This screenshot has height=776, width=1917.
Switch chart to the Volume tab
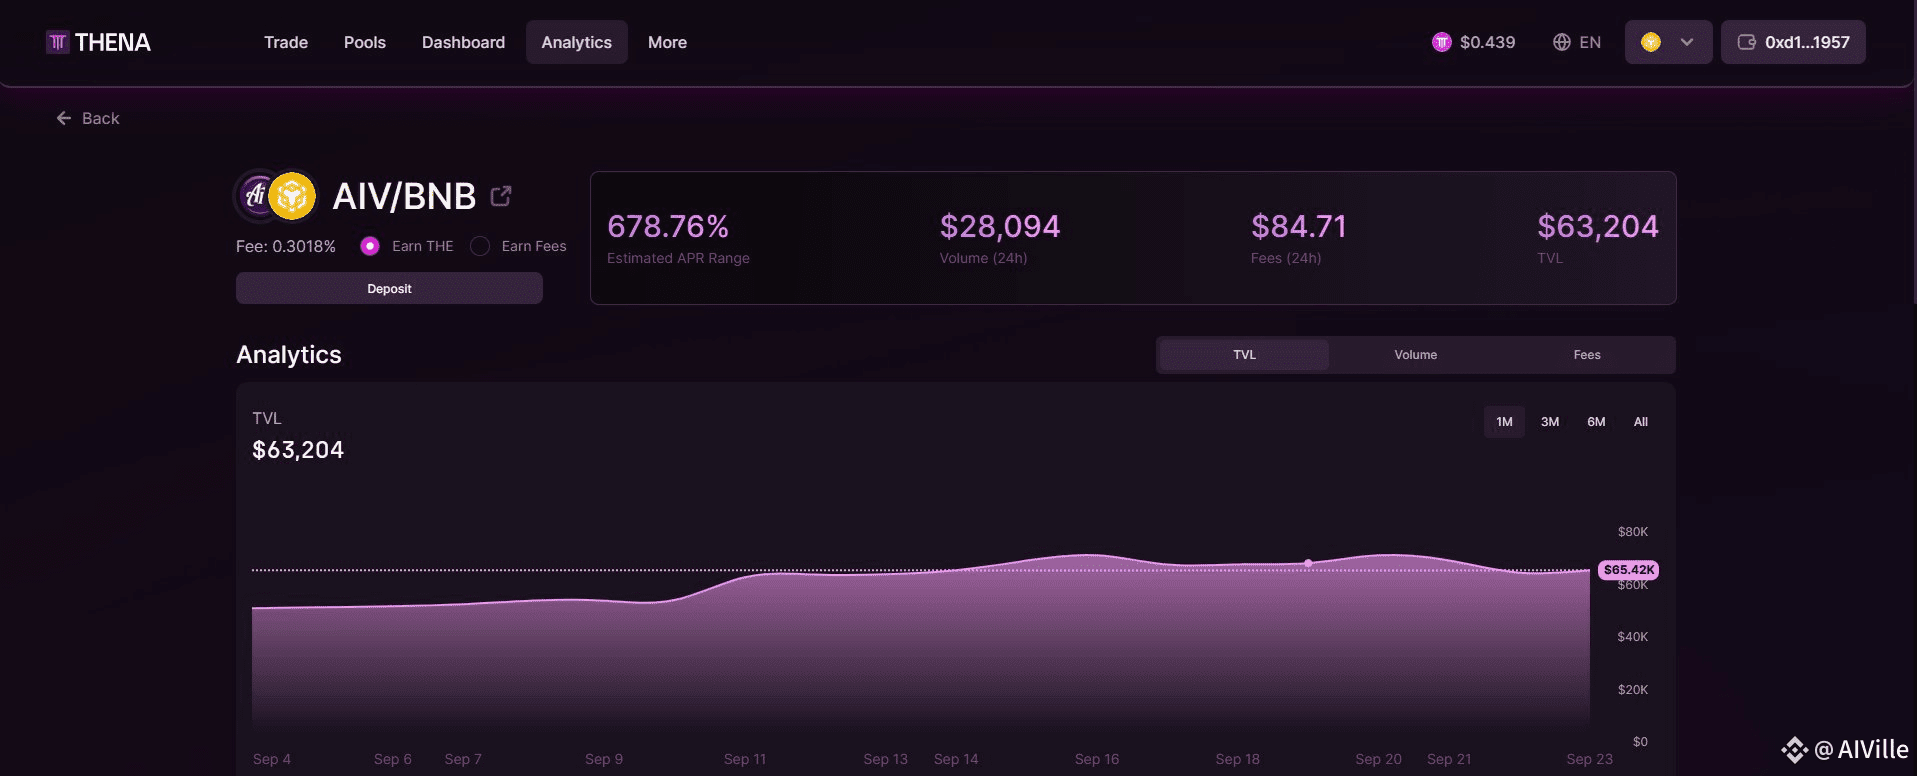(x=1416, y=355)
